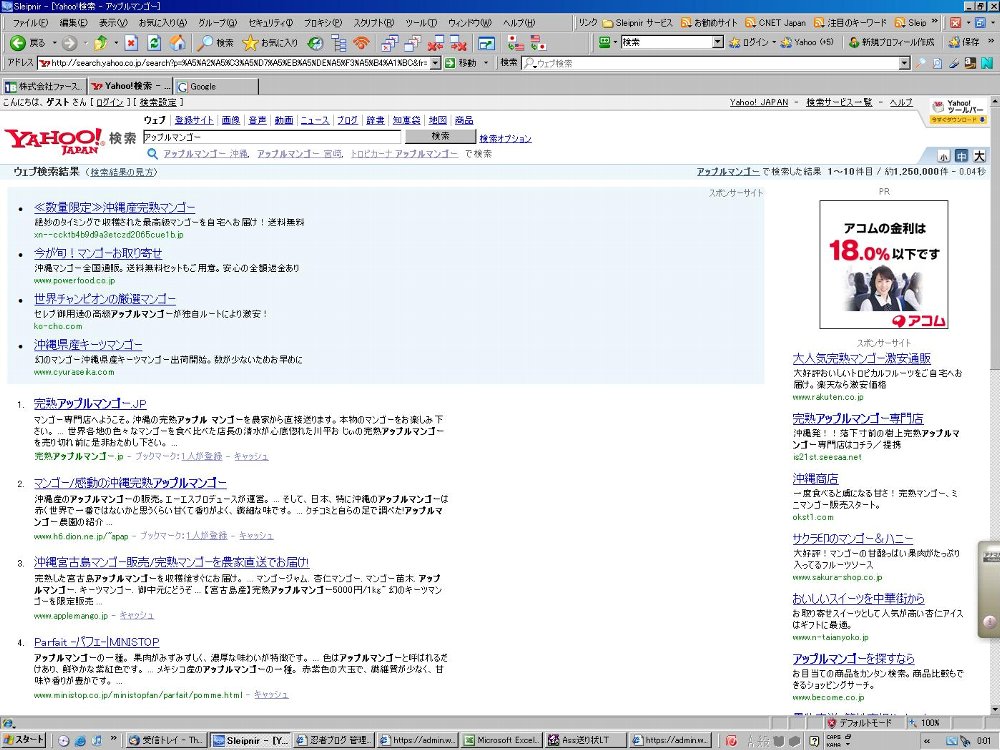Image resolution: width=1000 pixels, height=750 pixels.
Task: Open the star お気に入り favorites button
Action: 270,43
